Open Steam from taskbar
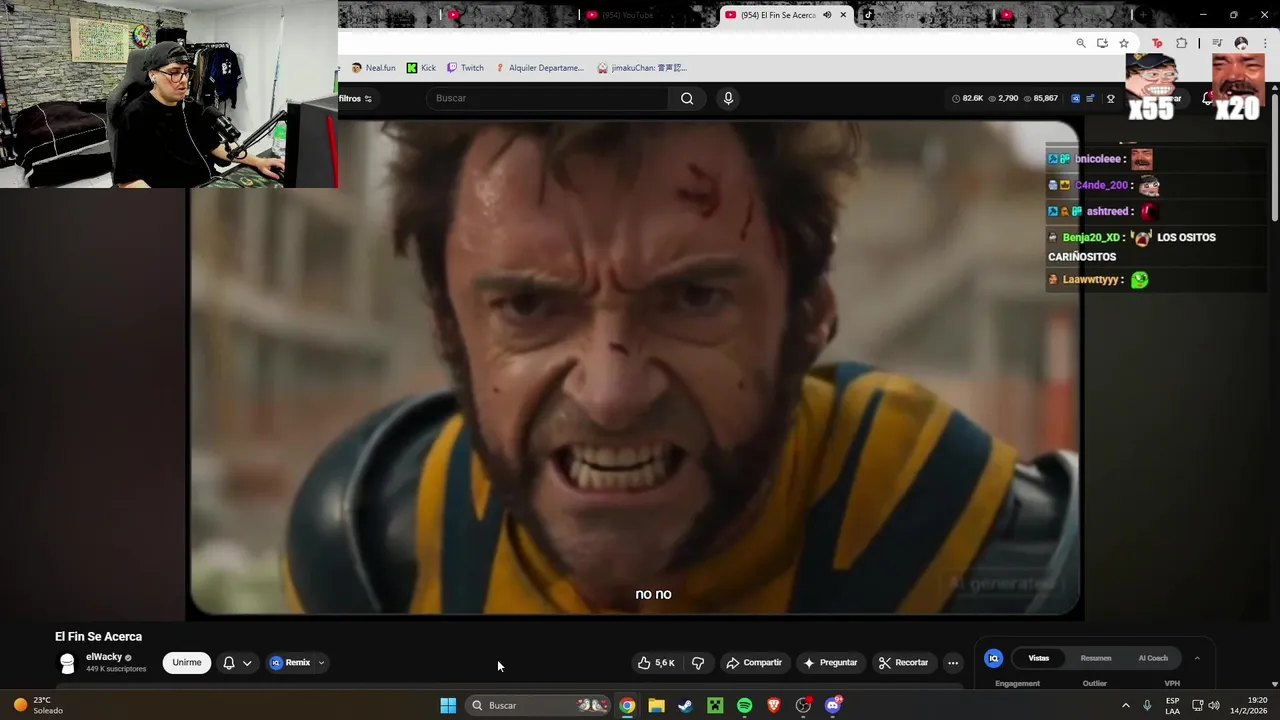This screenshot has height=720, width=1280. click(685, 705)
